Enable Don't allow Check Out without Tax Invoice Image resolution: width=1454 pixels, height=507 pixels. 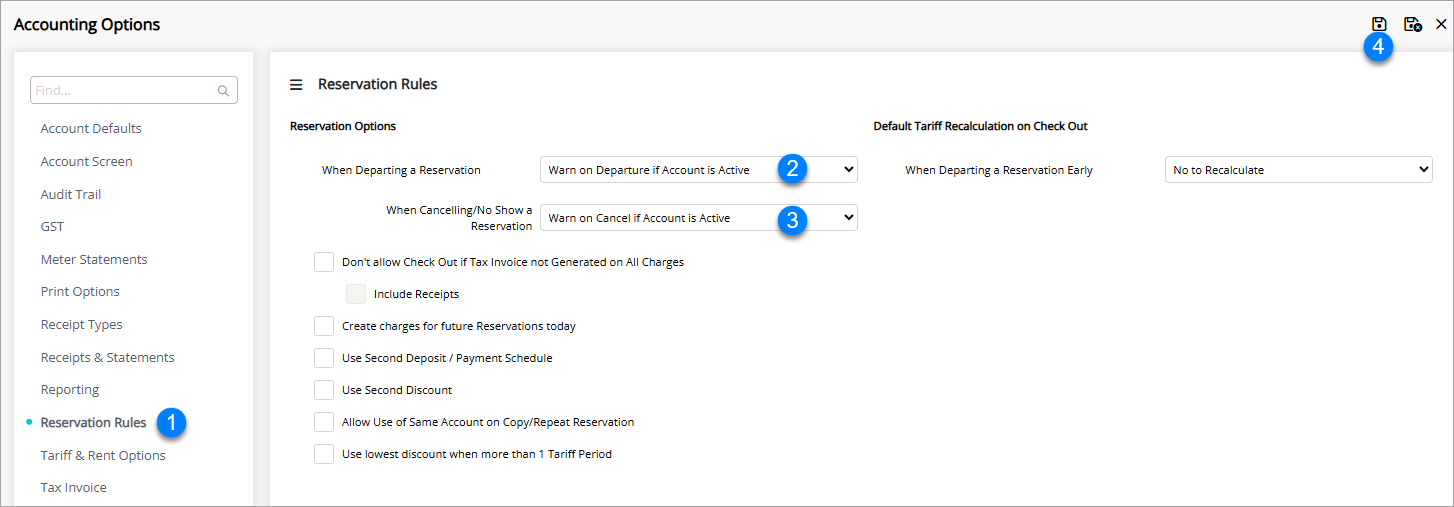pos(324,262)
